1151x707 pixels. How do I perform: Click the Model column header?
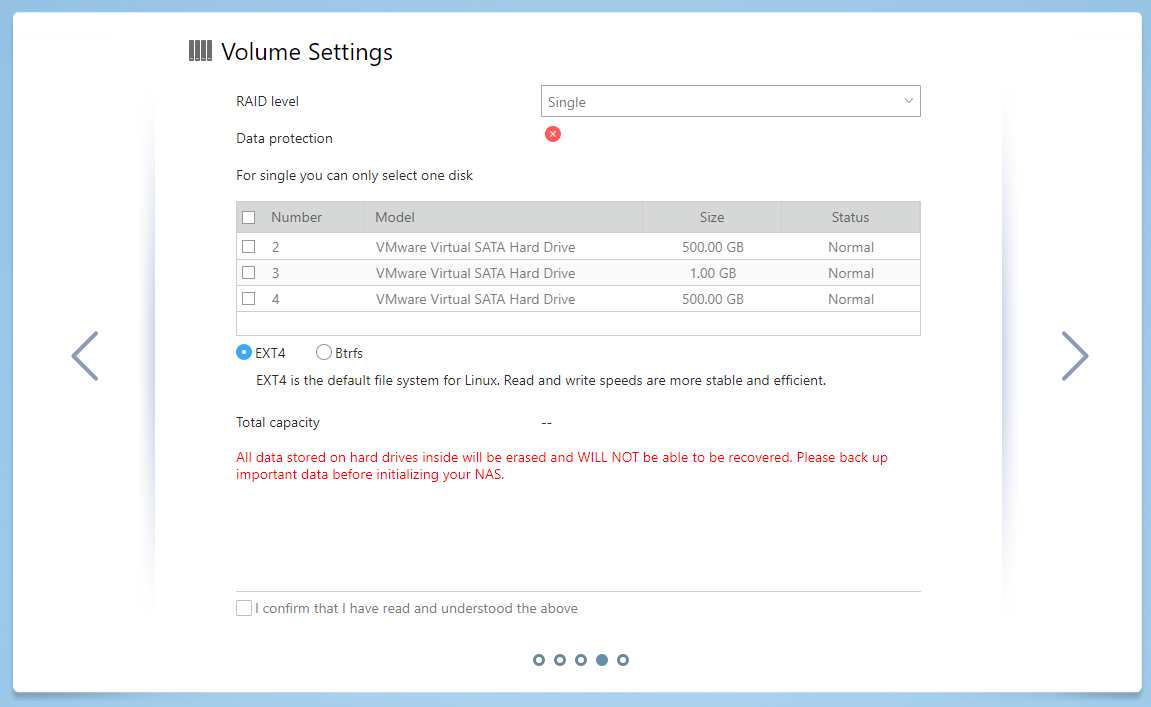click(395, 217)
